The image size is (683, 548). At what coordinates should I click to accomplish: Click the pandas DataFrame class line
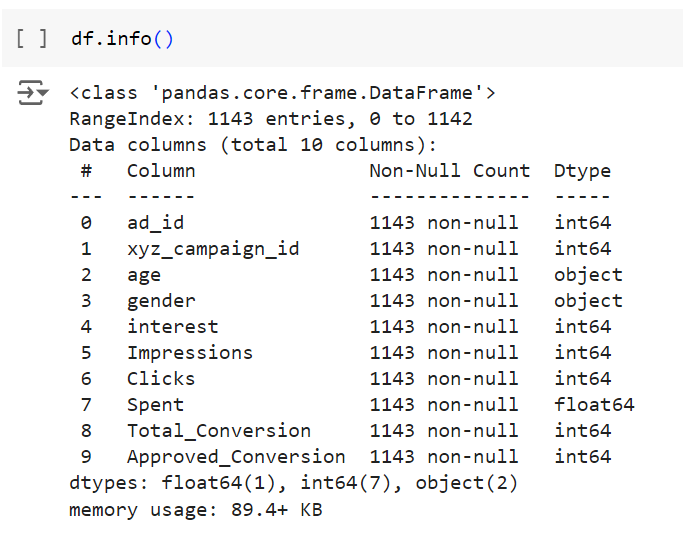(282, 94)
